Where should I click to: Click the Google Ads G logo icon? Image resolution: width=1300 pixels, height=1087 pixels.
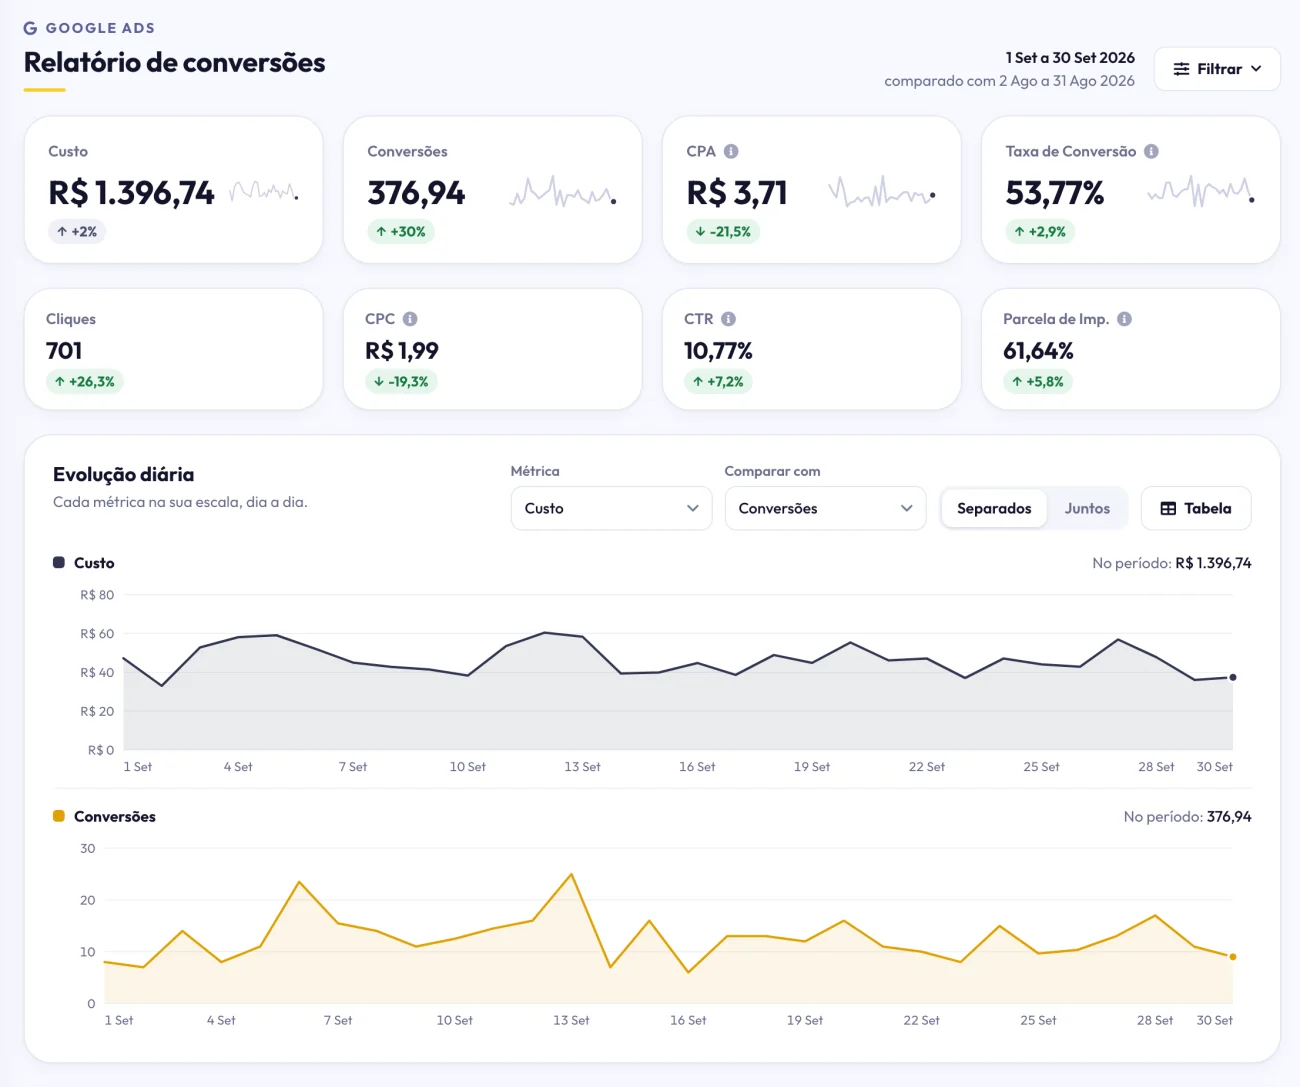point(30,28)
